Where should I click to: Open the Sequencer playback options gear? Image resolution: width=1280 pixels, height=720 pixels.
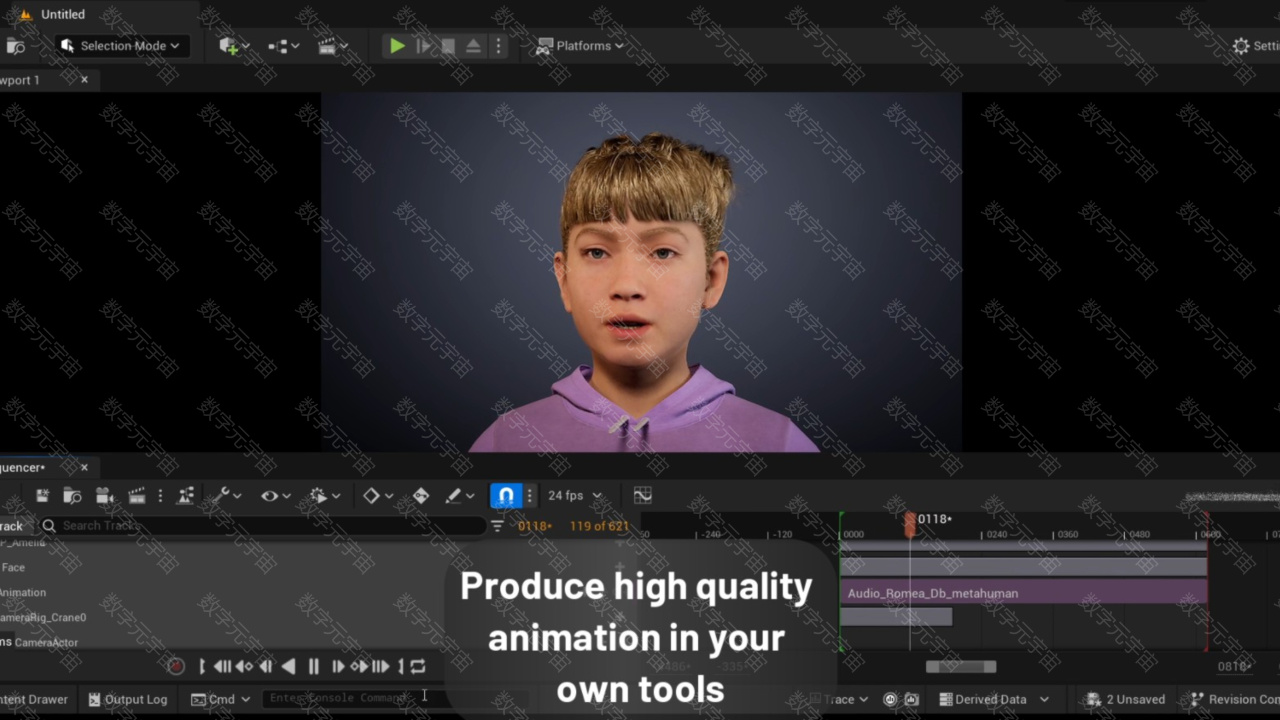point(325,496)
